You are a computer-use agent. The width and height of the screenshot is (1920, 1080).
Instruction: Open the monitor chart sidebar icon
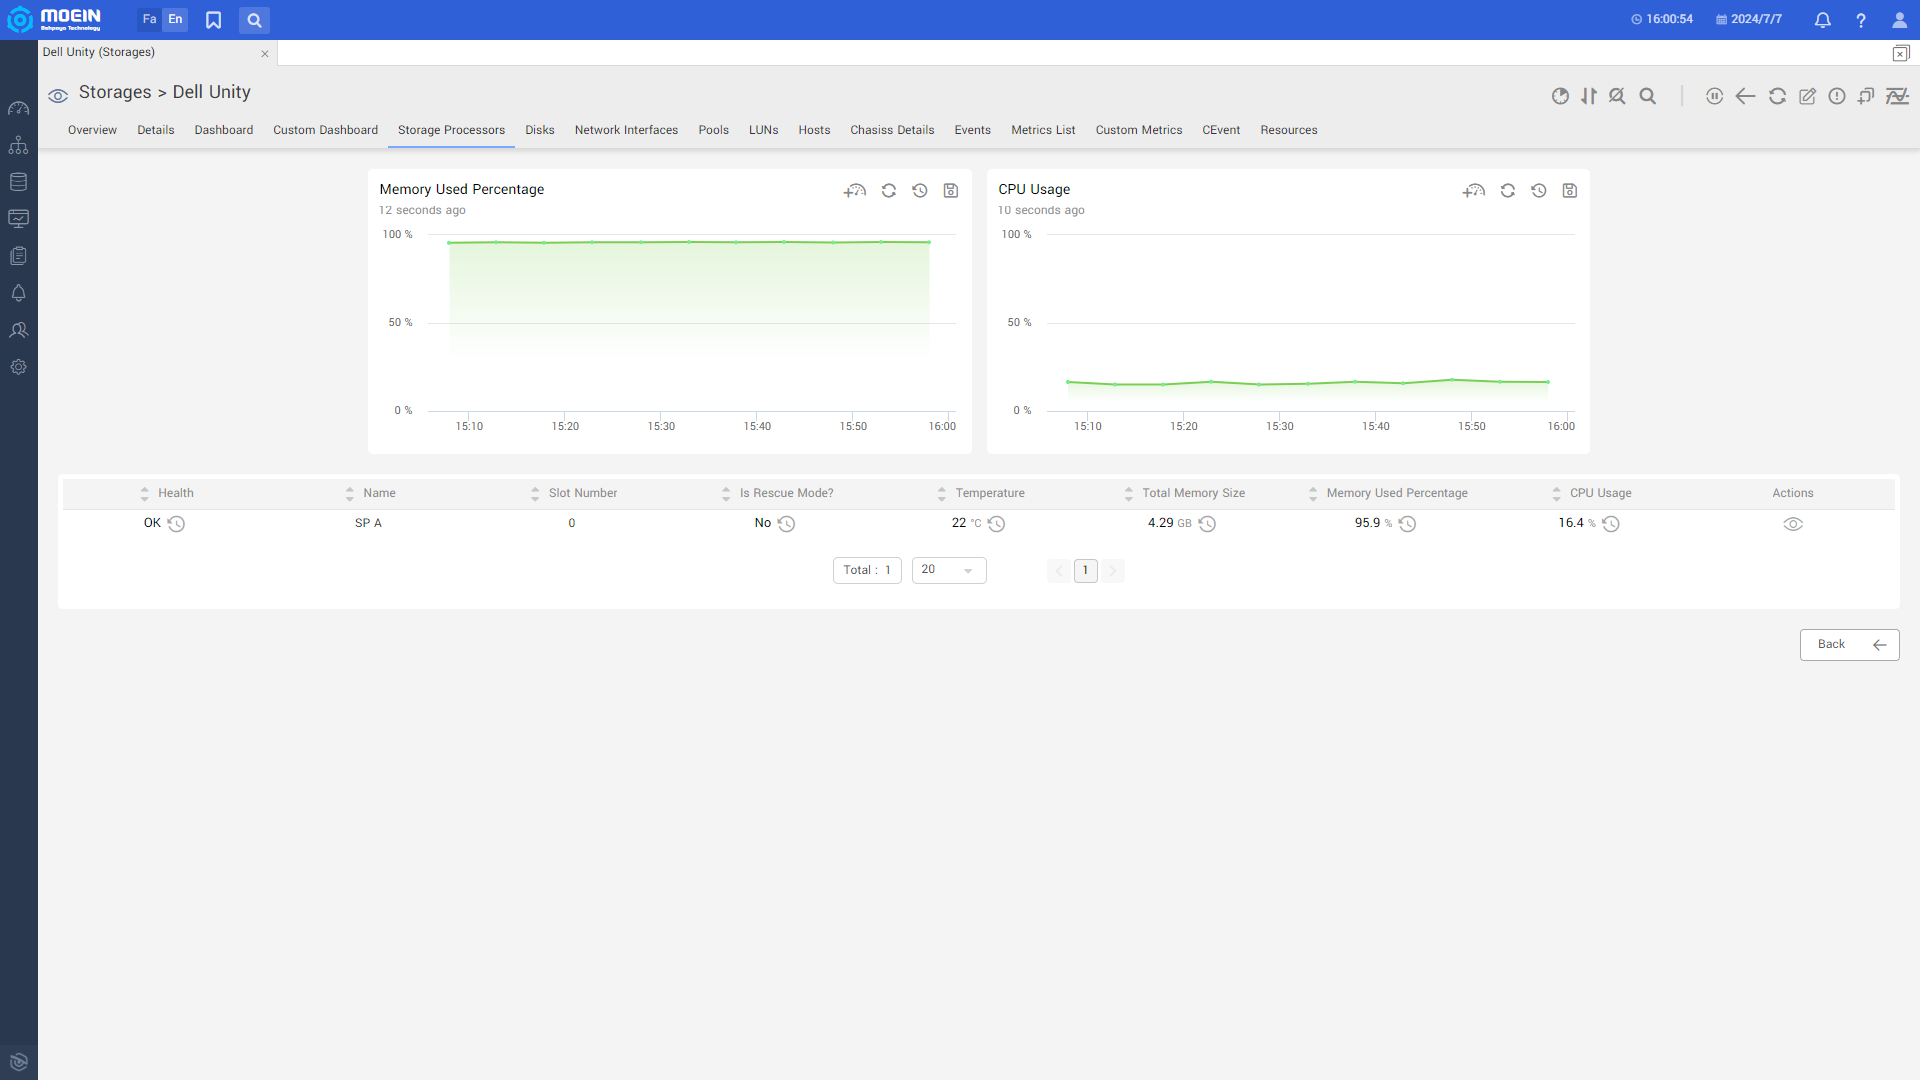tap(18, 219)
